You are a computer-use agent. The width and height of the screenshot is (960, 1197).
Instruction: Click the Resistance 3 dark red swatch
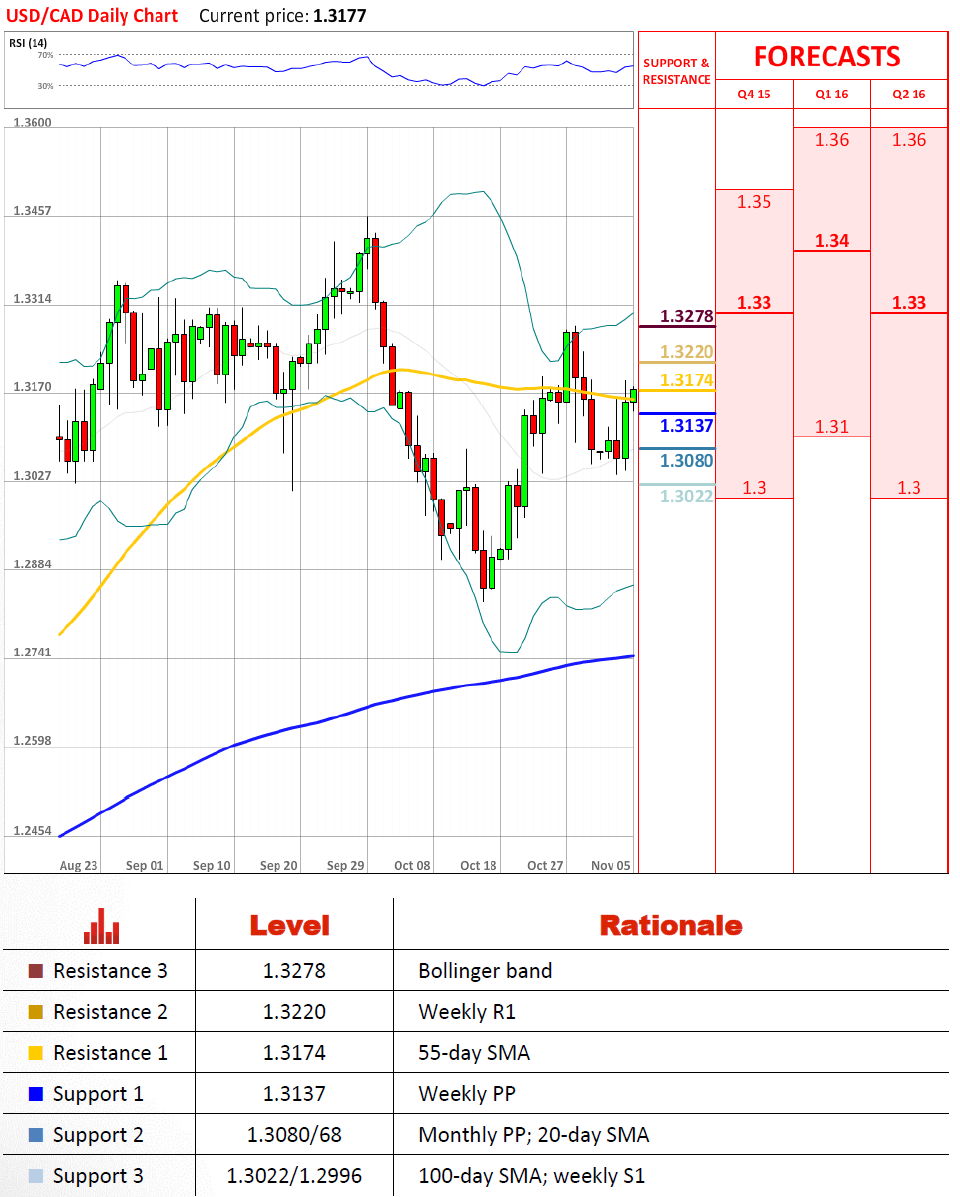(x=35, y=971)
